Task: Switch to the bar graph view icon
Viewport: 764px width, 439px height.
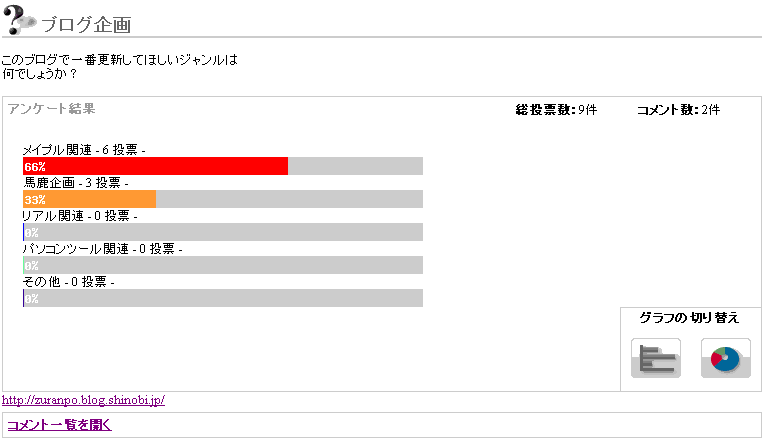Action: 656,358
